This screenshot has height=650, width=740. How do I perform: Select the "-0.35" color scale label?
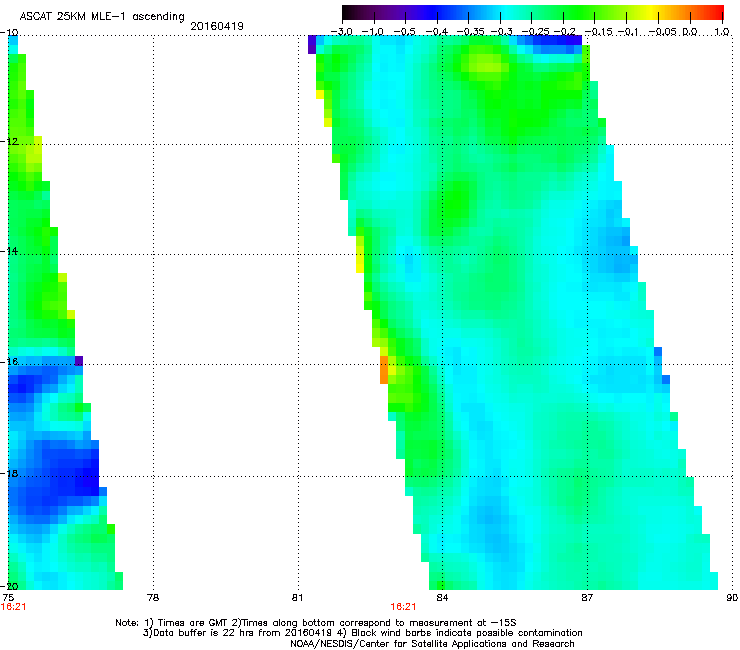(x=471, y=32)
